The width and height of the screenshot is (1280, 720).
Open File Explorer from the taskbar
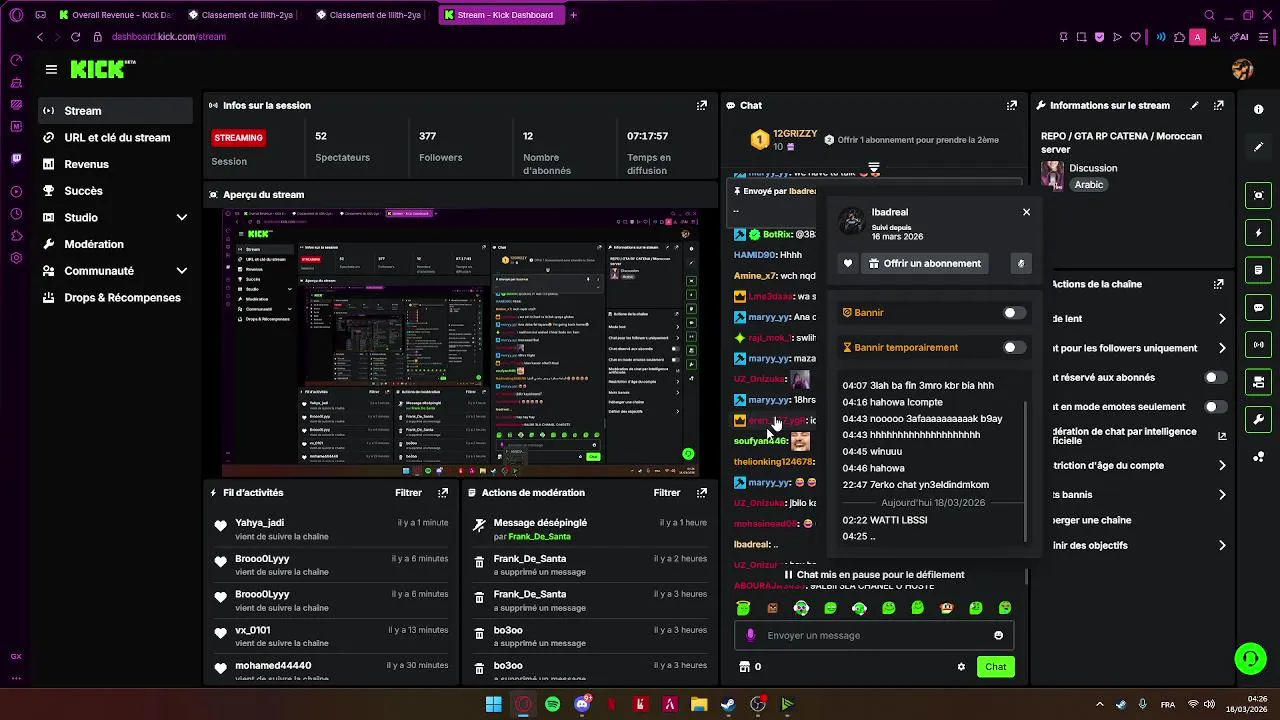click(699, 704)
